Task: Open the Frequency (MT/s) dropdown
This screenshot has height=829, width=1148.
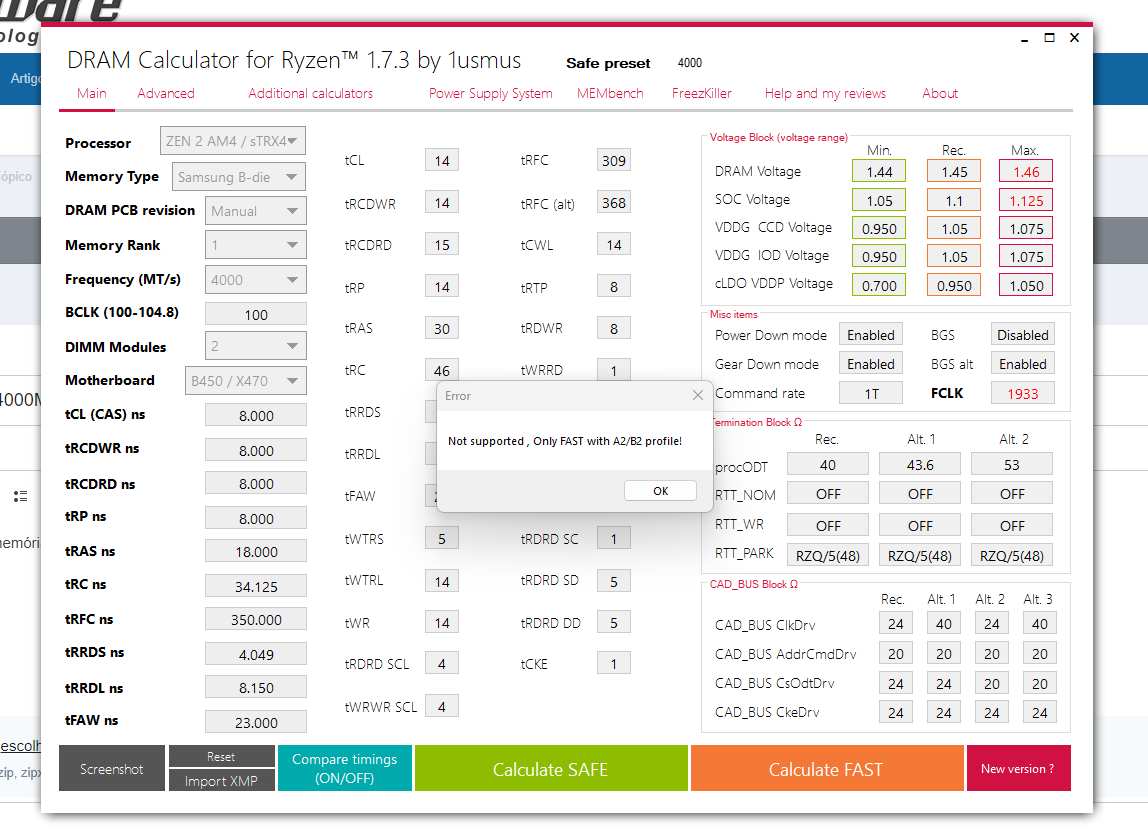Action: click(x=256, y=280)
